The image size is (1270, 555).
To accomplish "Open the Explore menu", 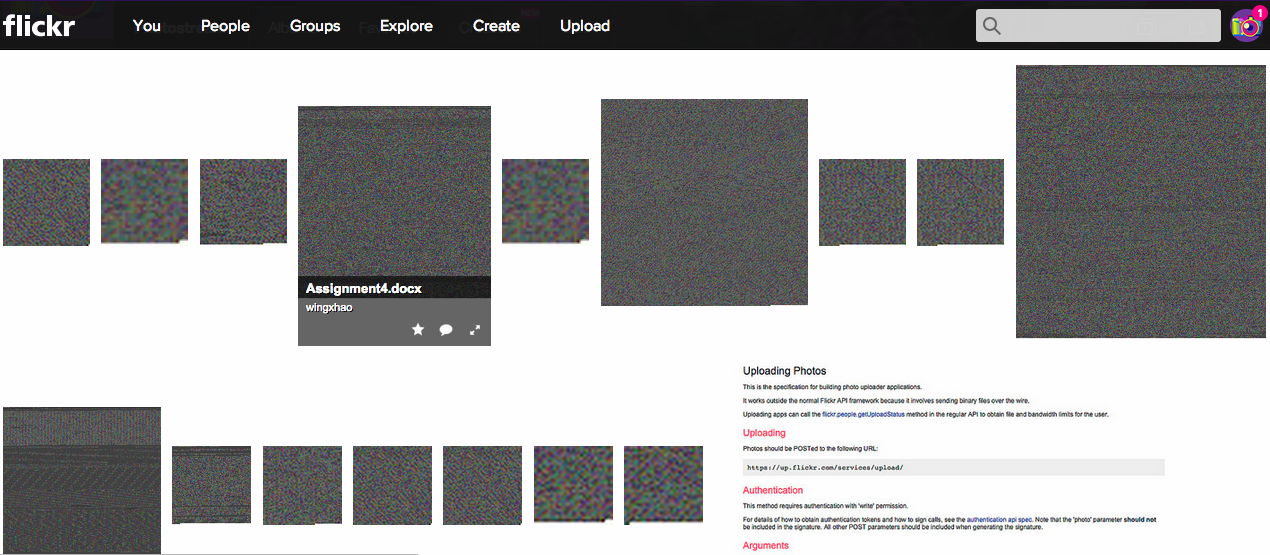I will pos(406,26).
